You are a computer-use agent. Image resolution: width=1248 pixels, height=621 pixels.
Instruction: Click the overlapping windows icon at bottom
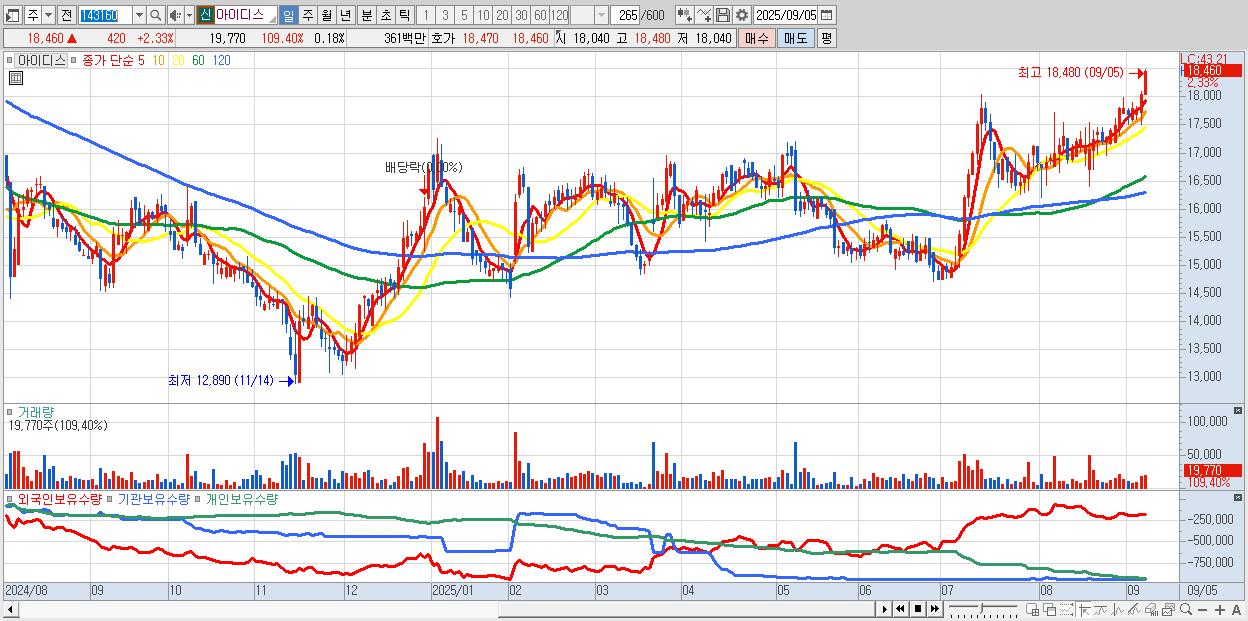pyautogui.click(x=1050, y=610)
